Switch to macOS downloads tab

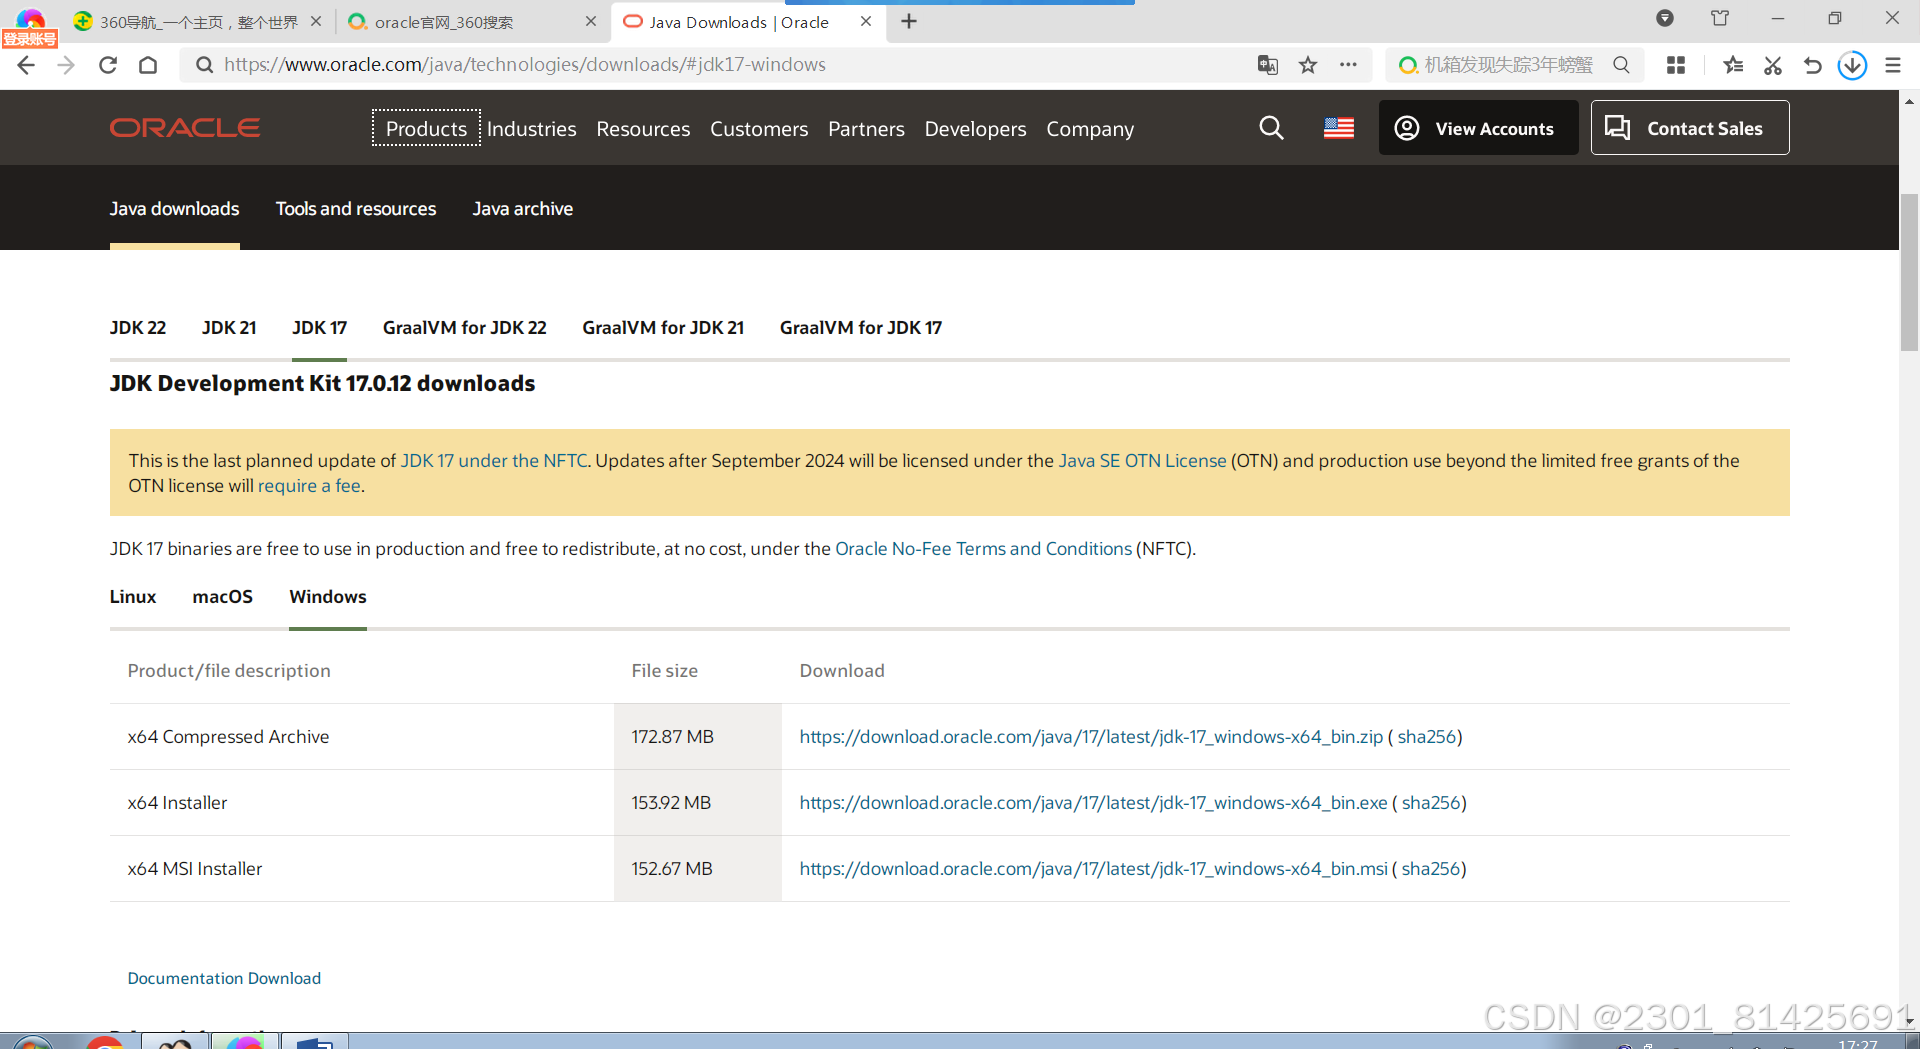222,597
